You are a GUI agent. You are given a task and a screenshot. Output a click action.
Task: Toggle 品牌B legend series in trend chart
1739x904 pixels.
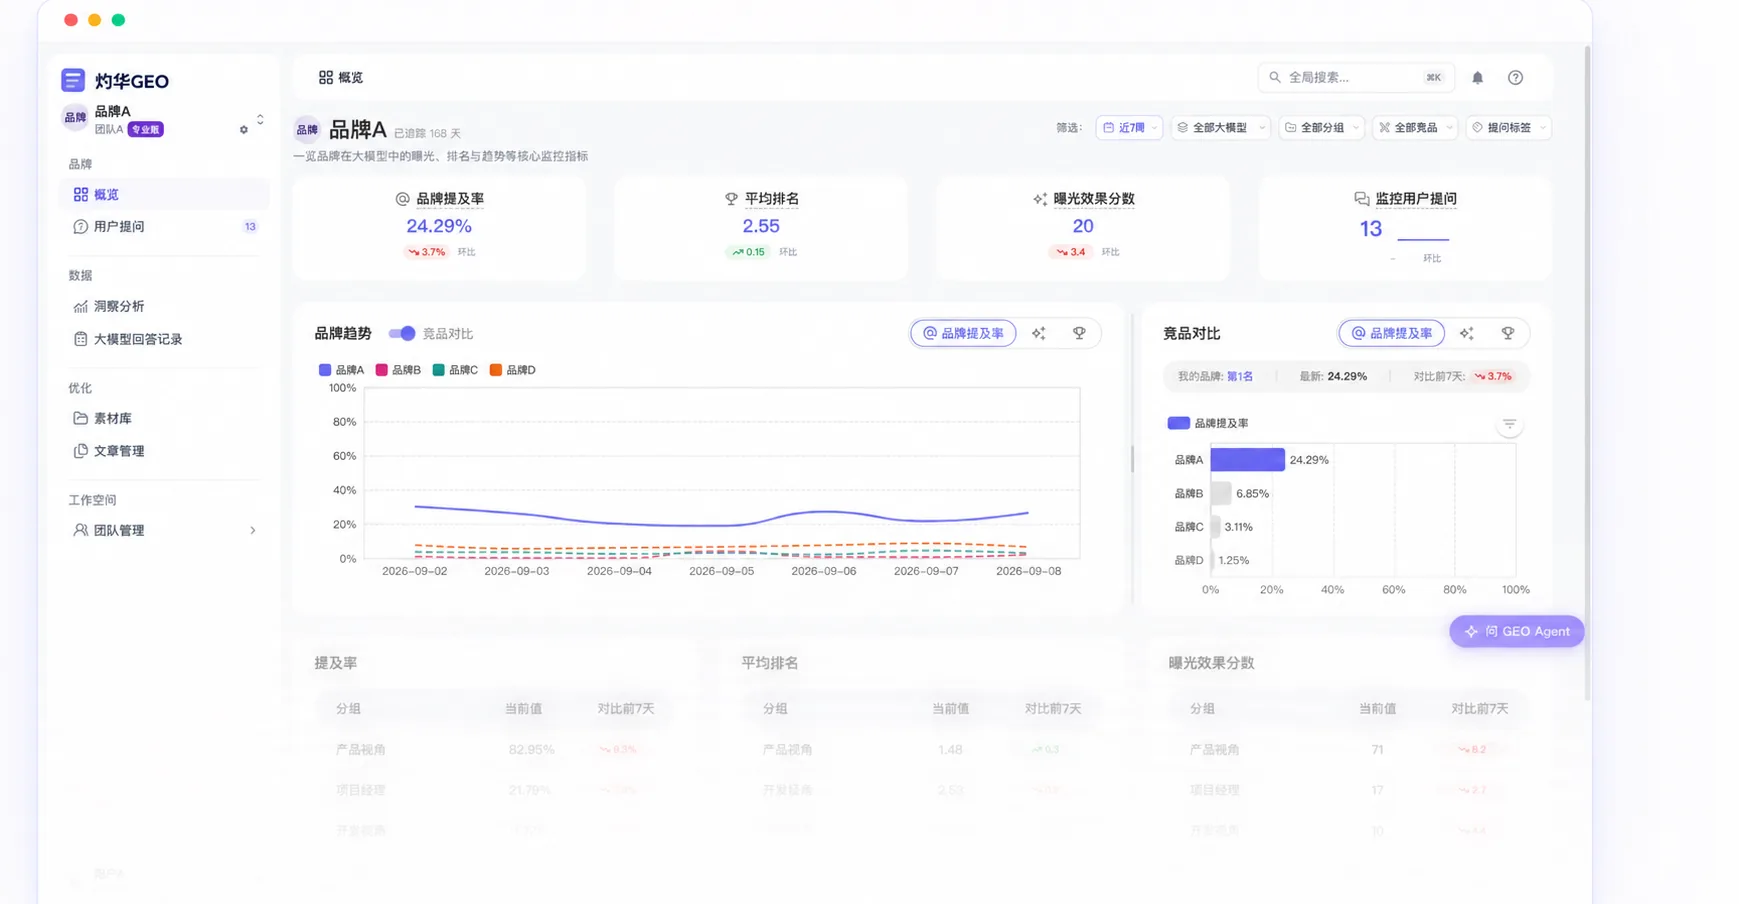398,370
